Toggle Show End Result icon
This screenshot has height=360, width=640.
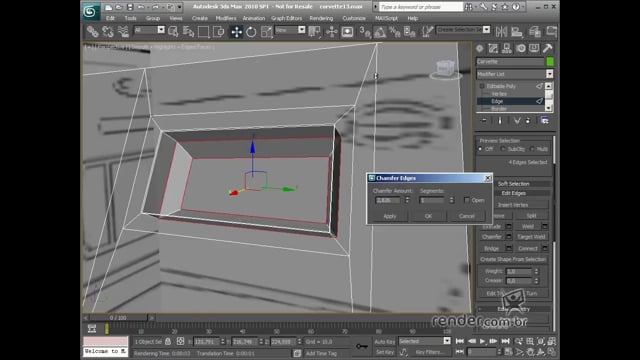500,120
